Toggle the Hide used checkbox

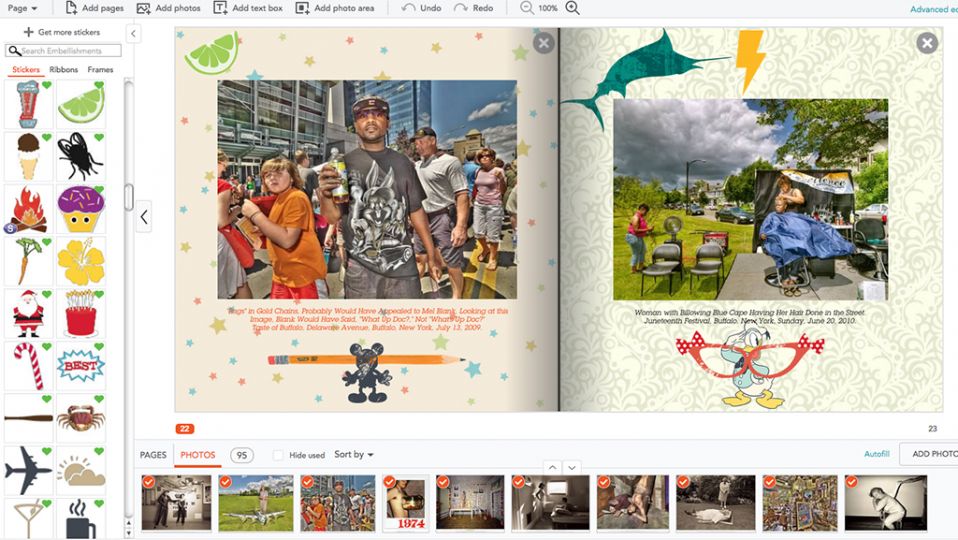click(278, 455)
